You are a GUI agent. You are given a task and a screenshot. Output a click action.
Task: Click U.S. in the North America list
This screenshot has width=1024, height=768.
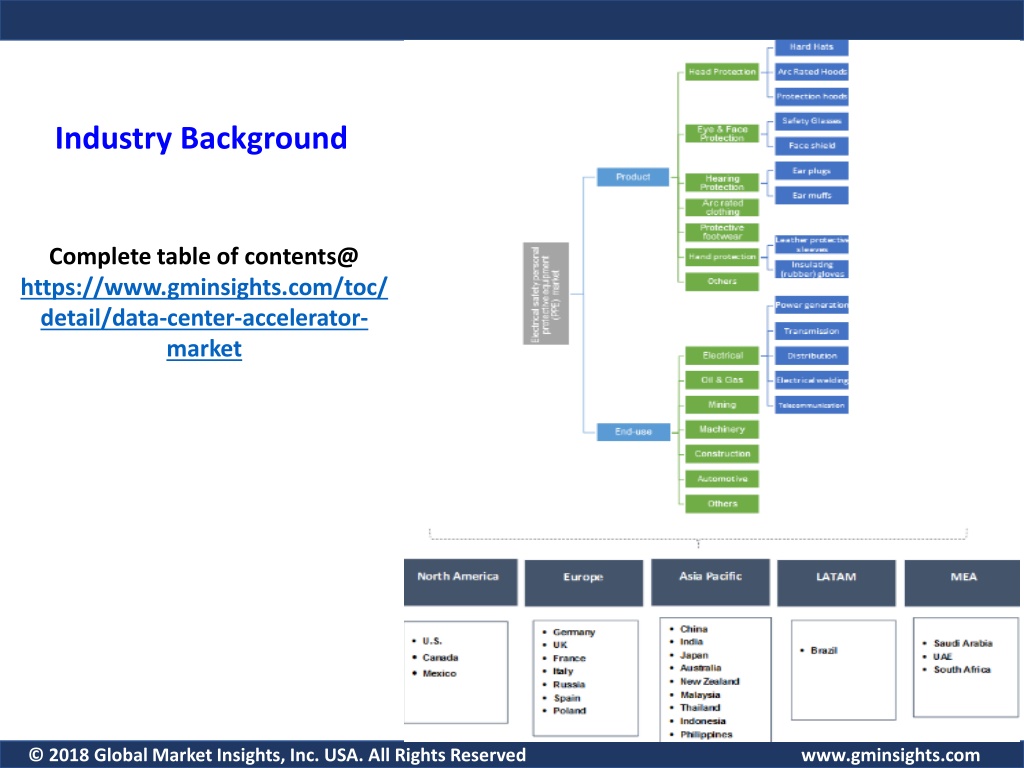tap(432, 641)
